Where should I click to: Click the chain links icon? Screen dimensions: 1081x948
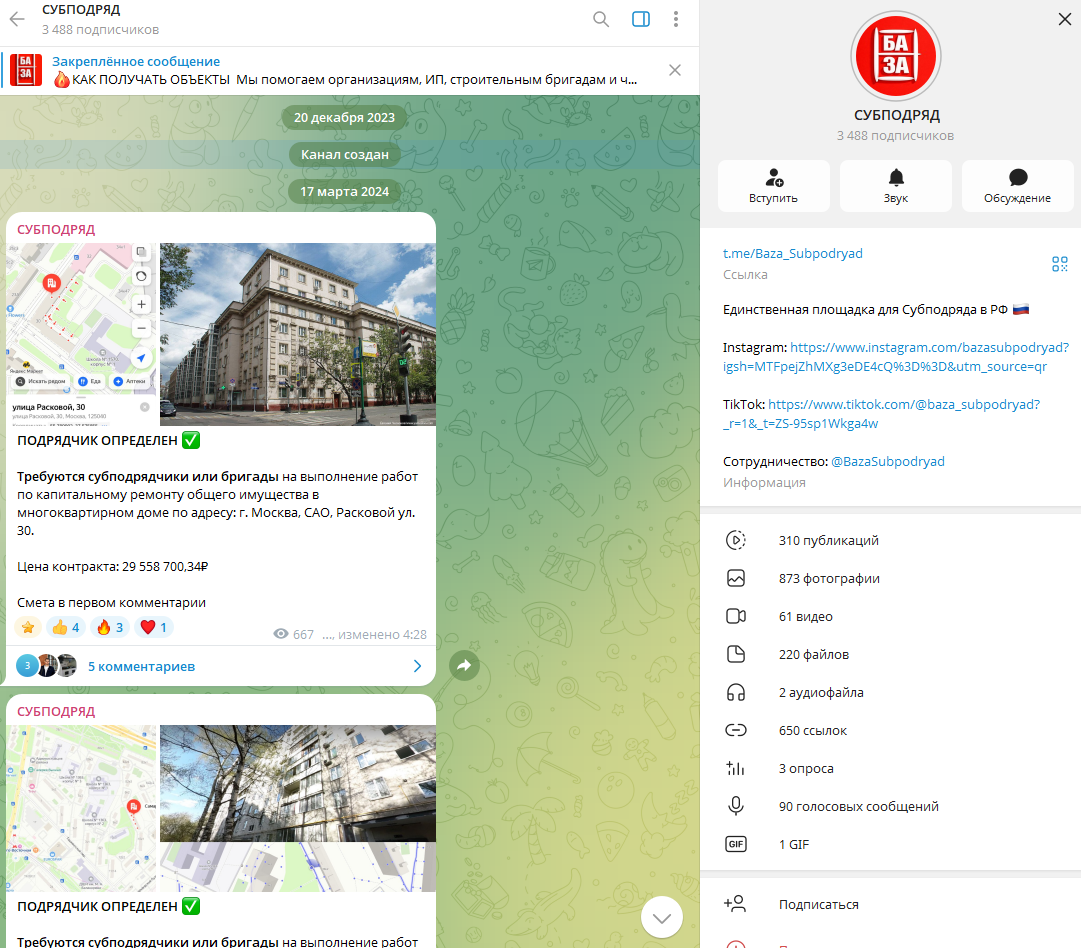[x=736, y=729]
